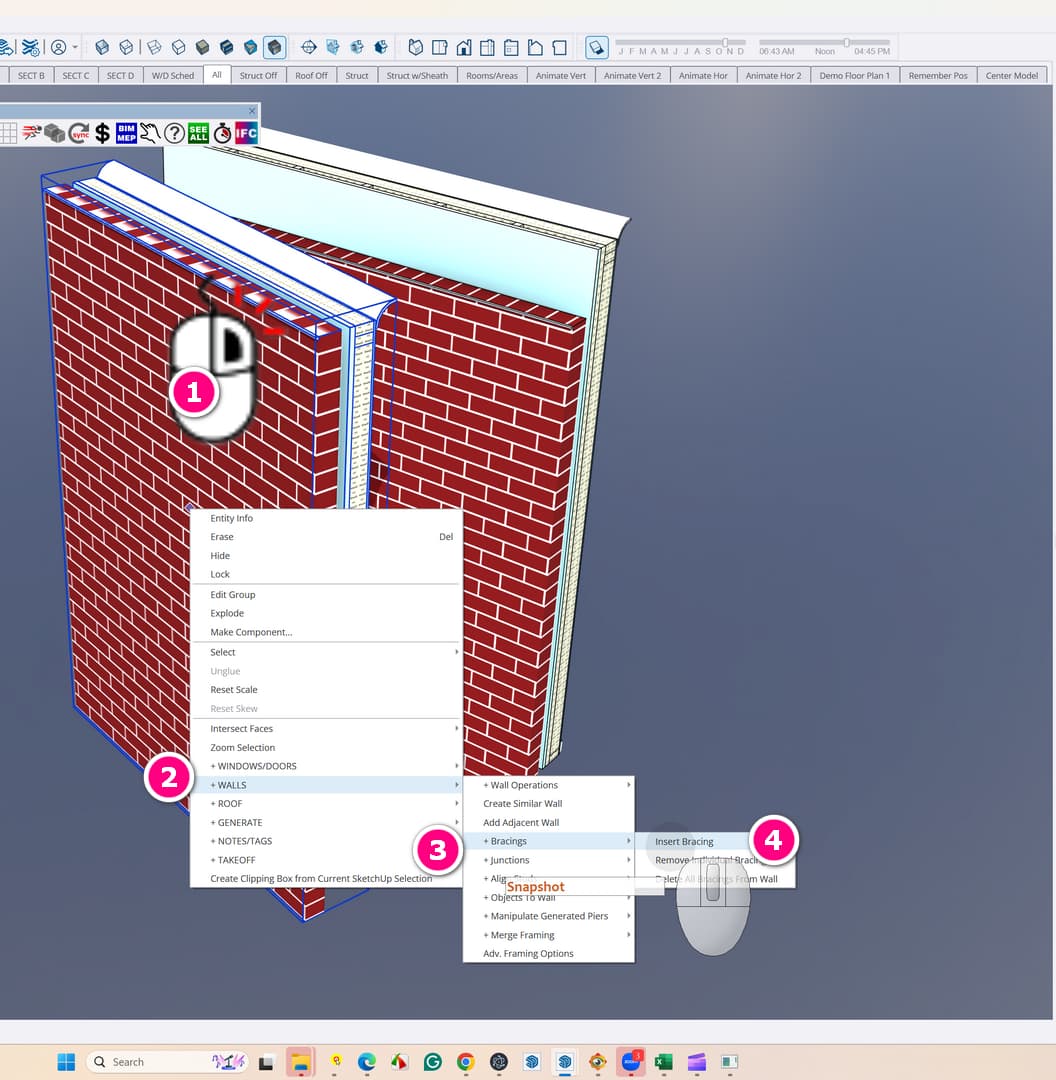Close the floating plugin toolbar

[x=252, y=110]
